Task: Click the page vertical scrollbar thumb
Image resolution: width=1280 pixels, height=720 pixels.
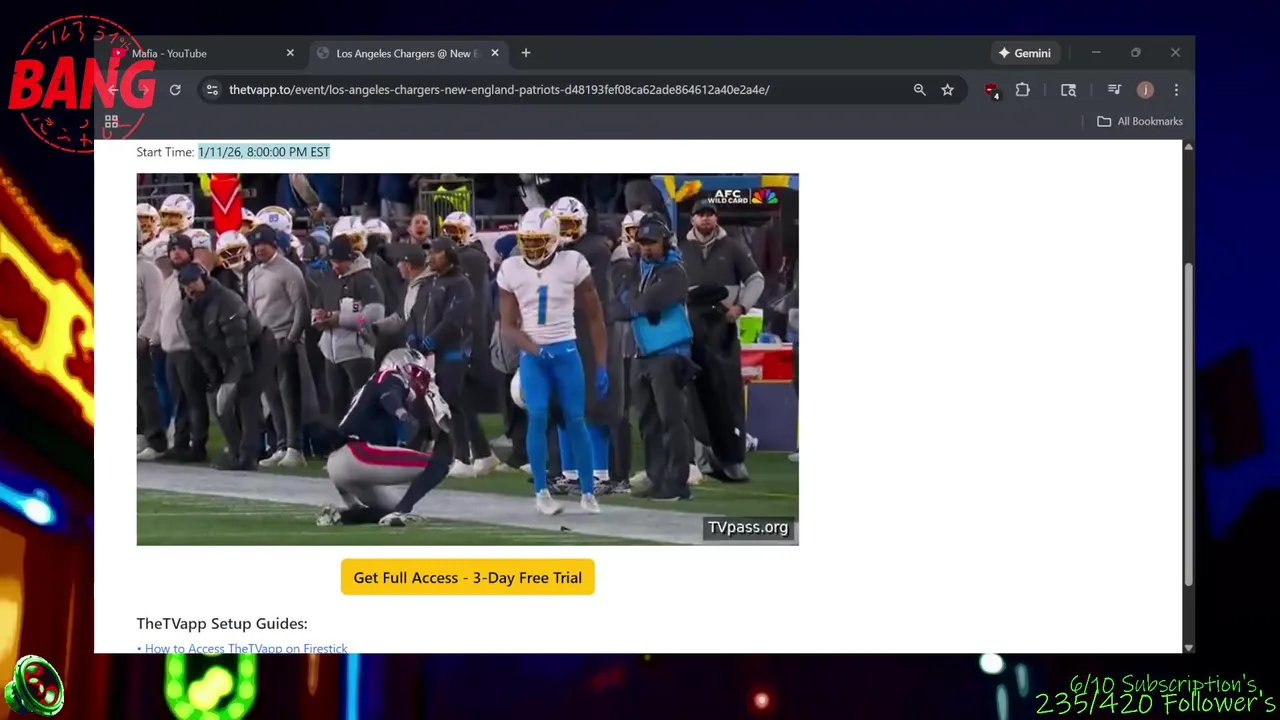Action: [1188, 425]
